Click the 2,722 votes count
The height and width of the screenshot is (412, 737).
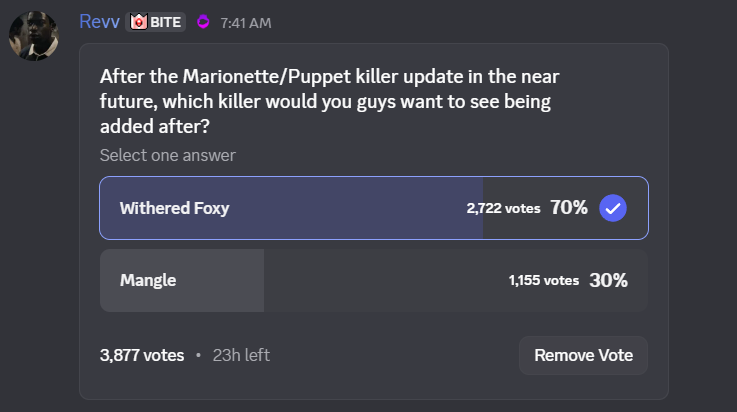click(503, 208)
